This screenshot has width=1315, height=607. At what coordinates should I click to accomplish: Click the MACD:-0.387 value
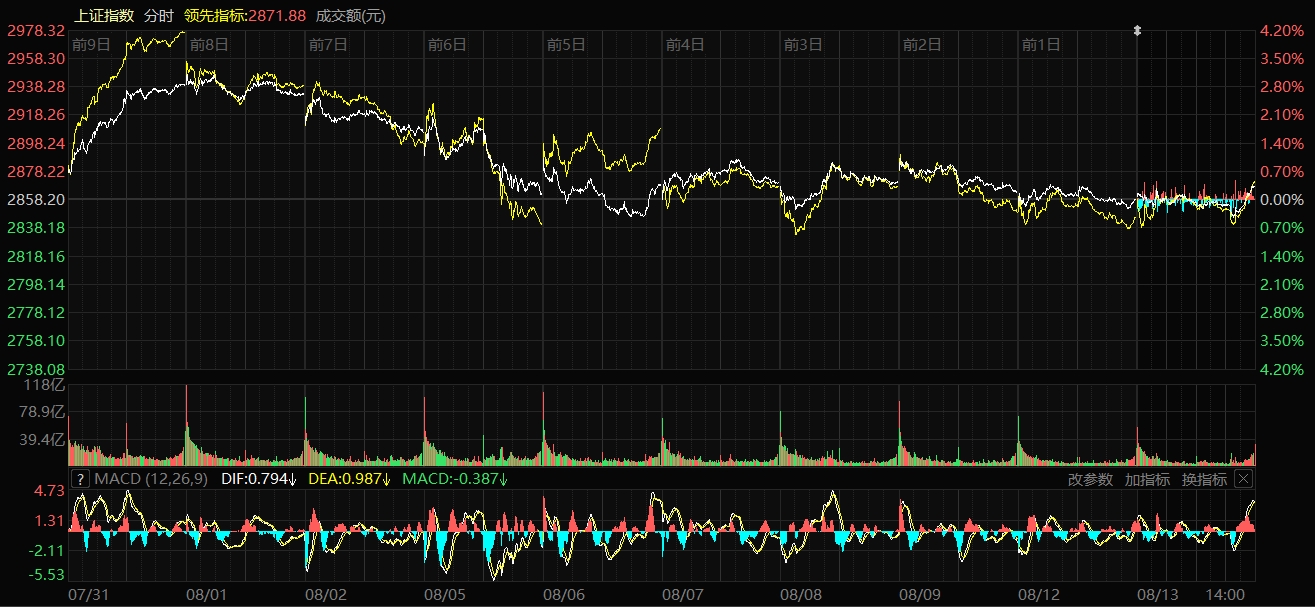coord(455,479)
